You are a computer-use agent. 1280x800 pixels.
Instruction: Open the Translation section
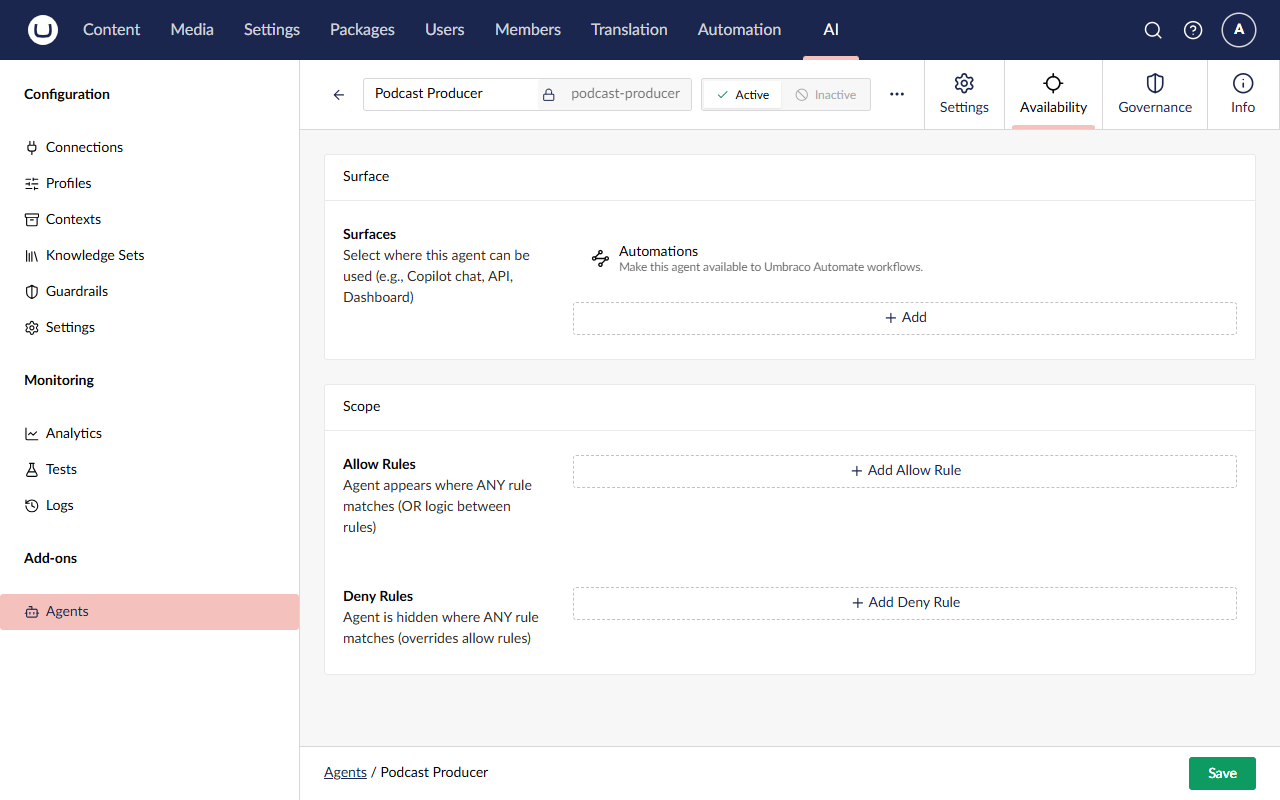(629, 30)
